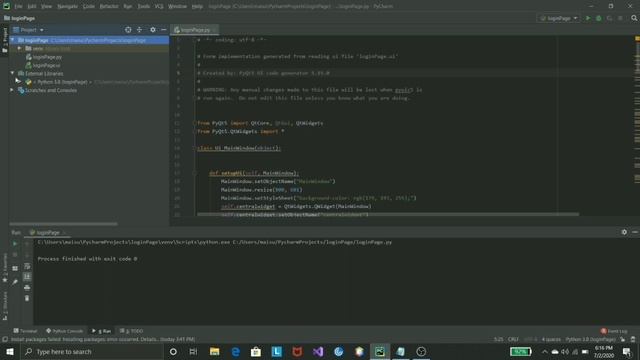Click the 4 spaces indent status
Viewport: 640px width, 360px height.
[551, 339]
